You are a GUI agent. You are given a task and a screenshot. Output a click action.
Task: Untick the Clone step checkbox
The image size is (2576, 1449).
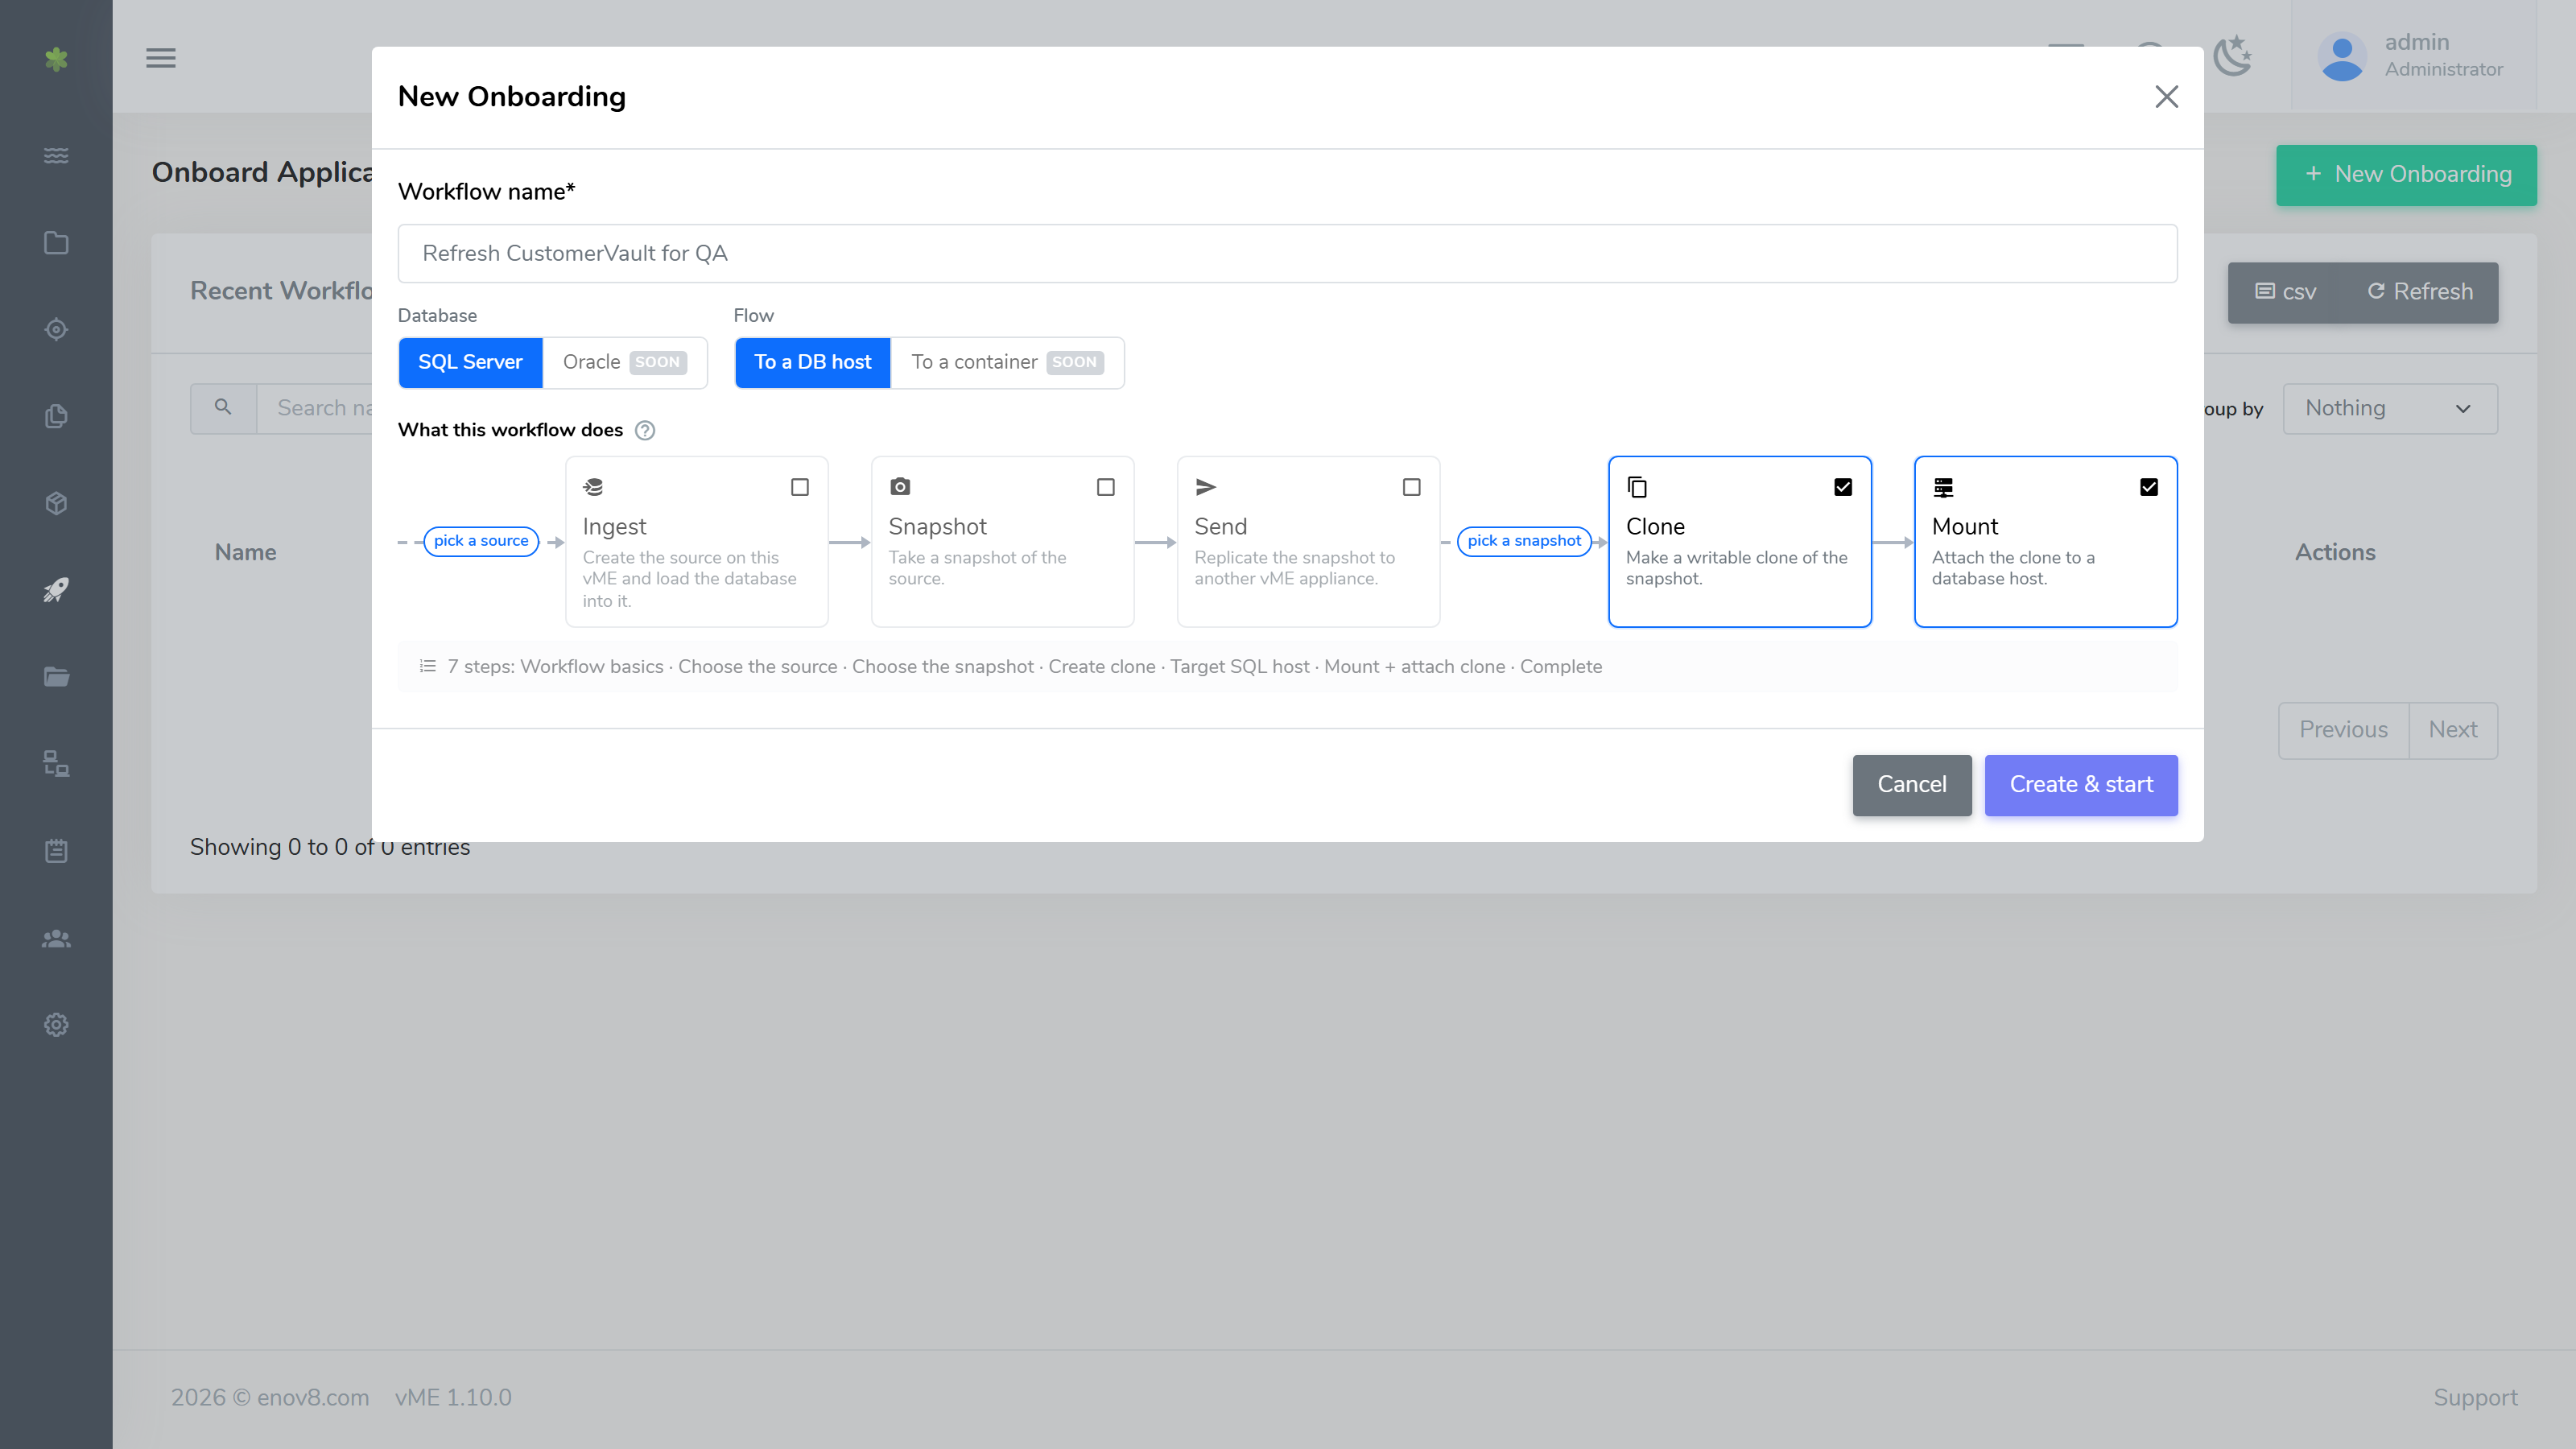coord(1842,487)
